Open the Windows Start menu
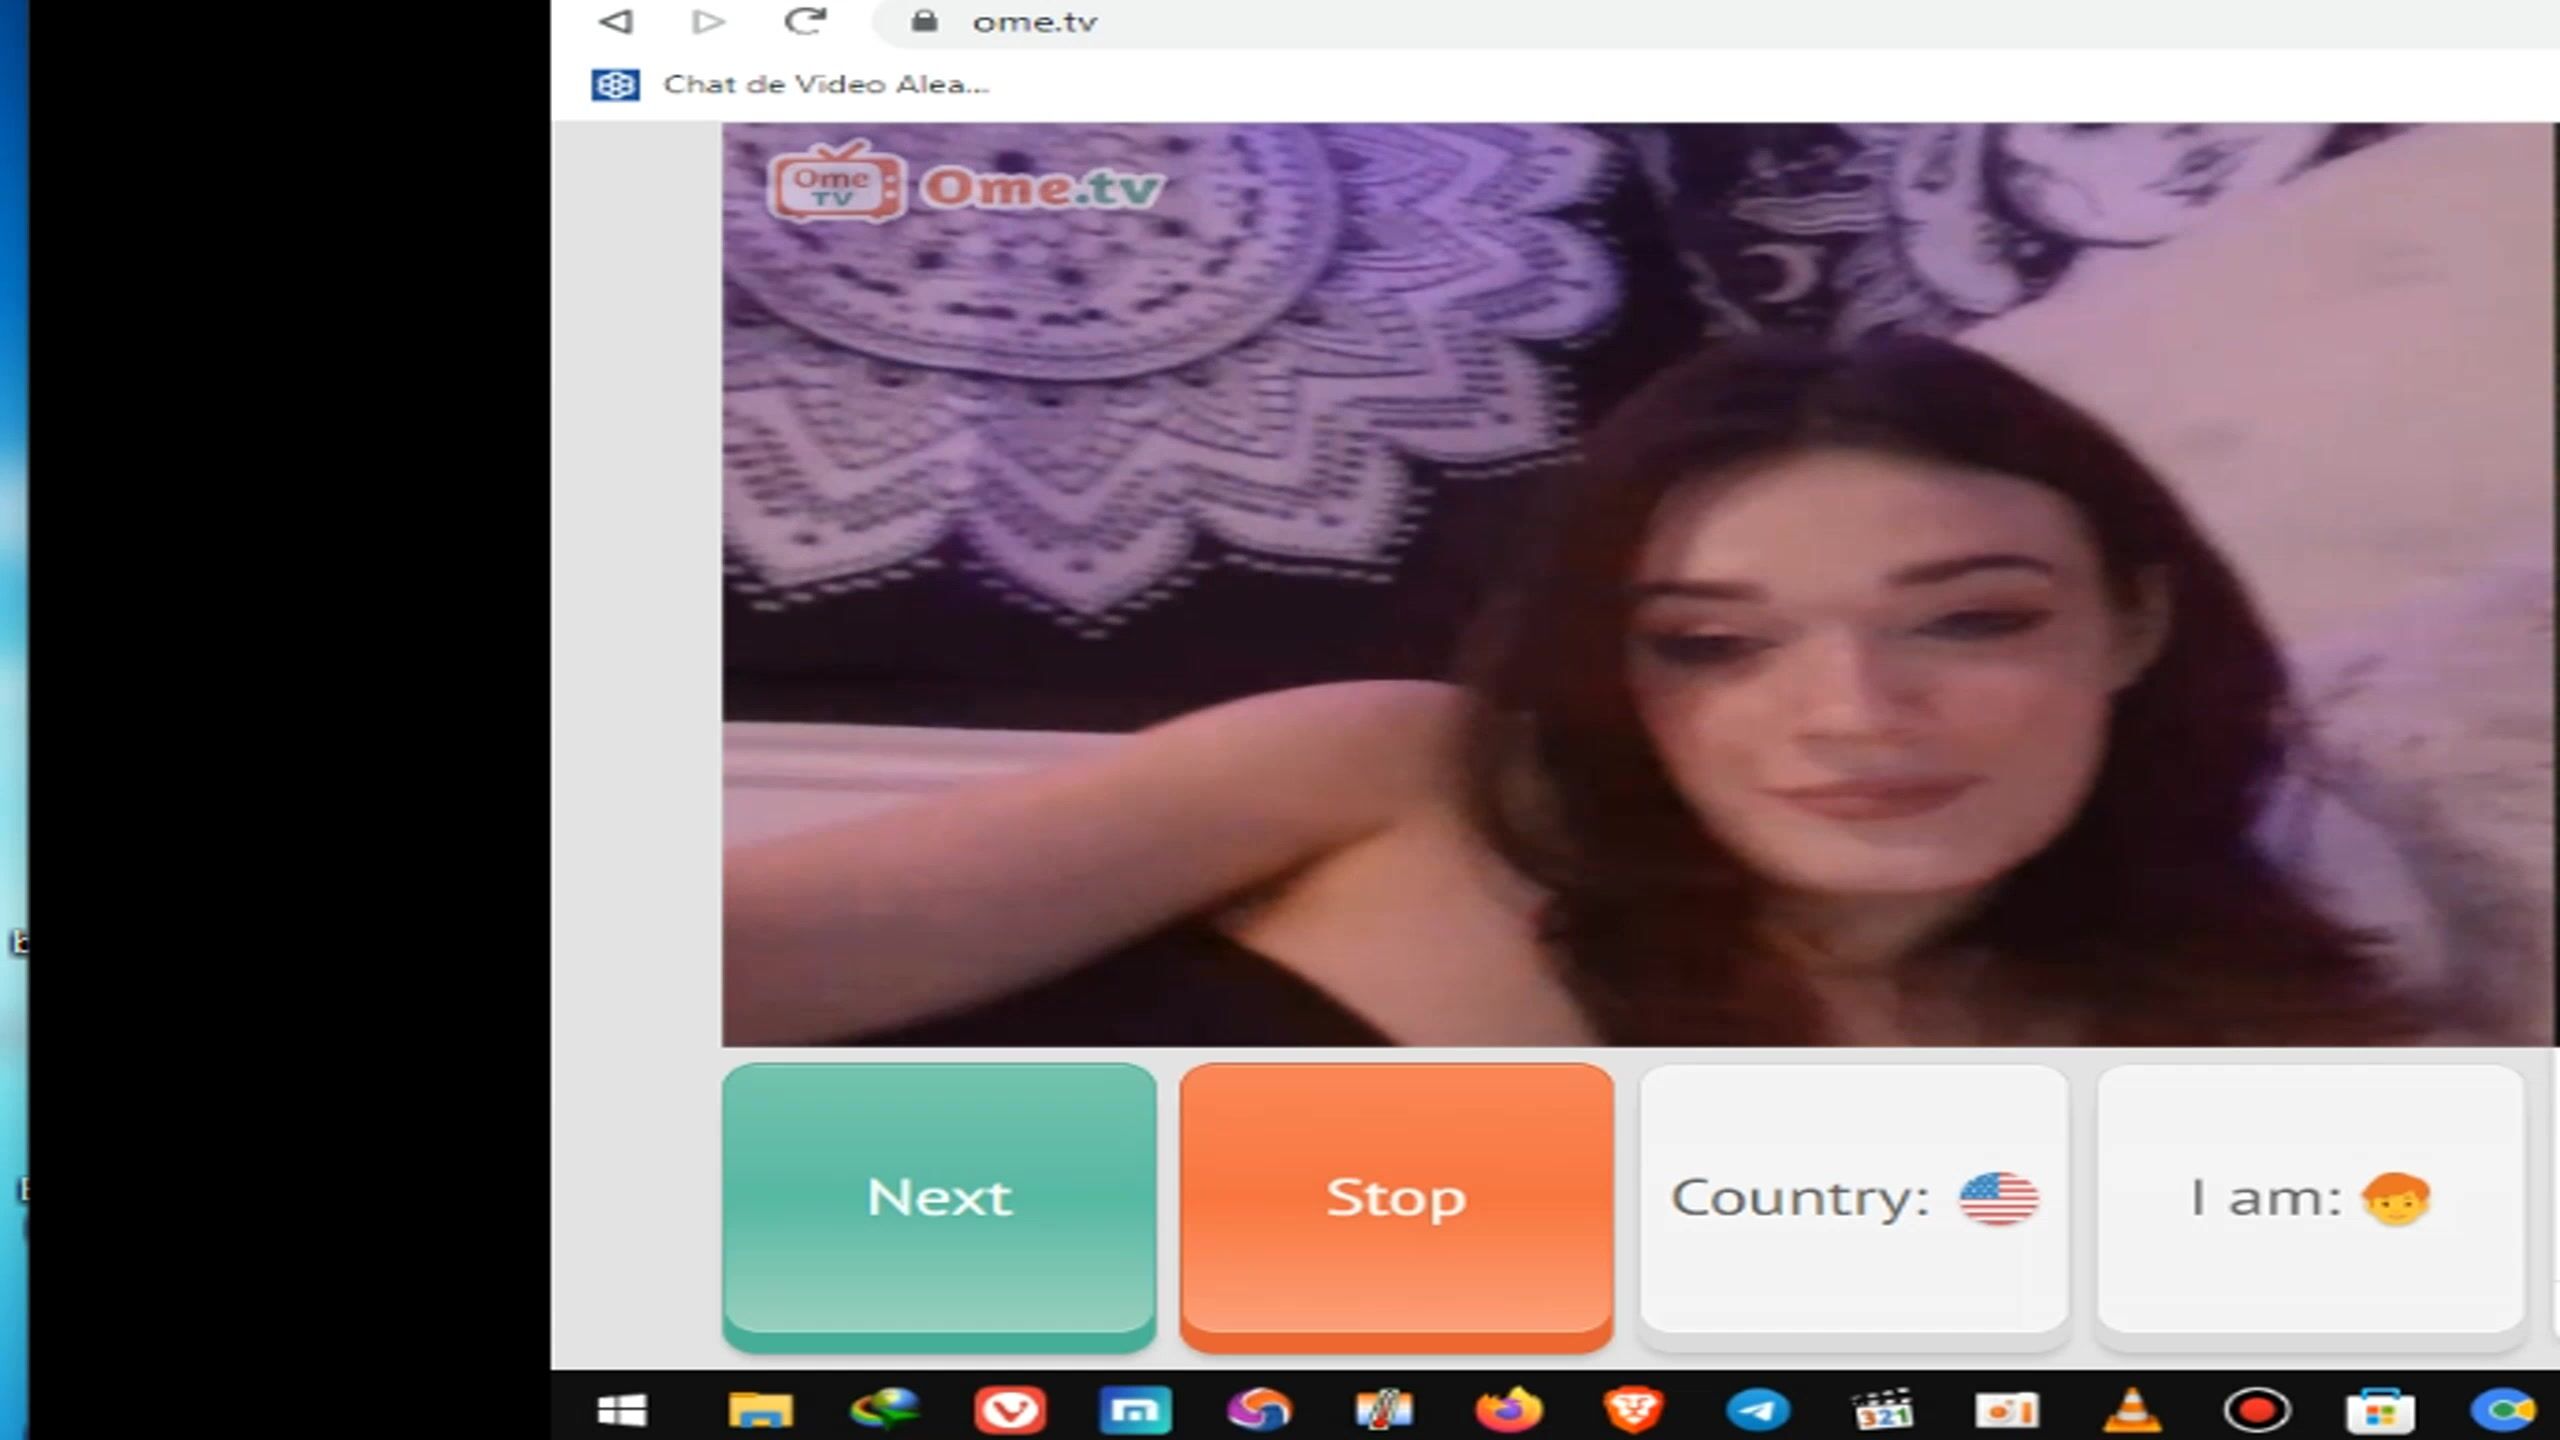 coord(622,1411)
